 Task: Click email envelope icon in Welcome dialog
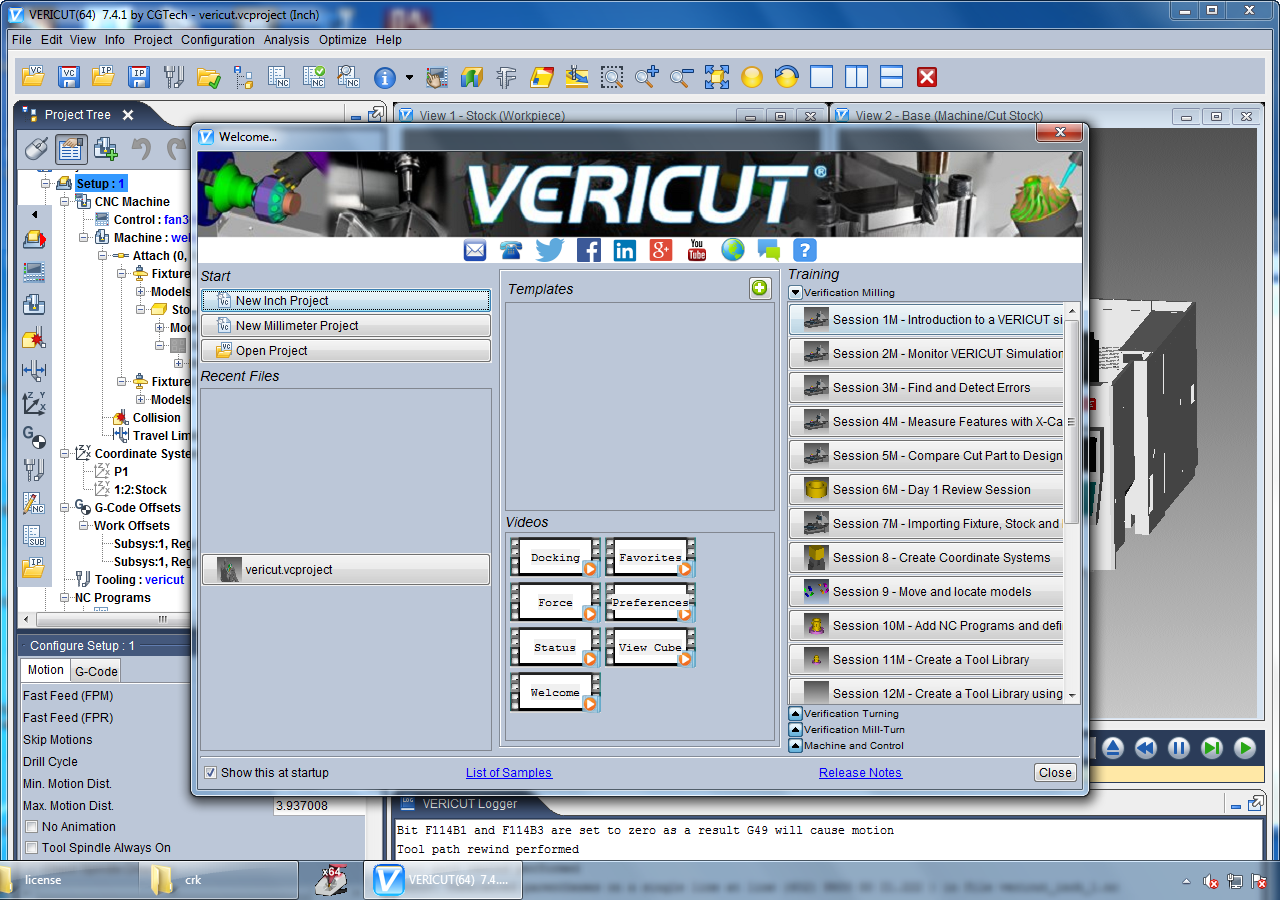click(475, 250)
